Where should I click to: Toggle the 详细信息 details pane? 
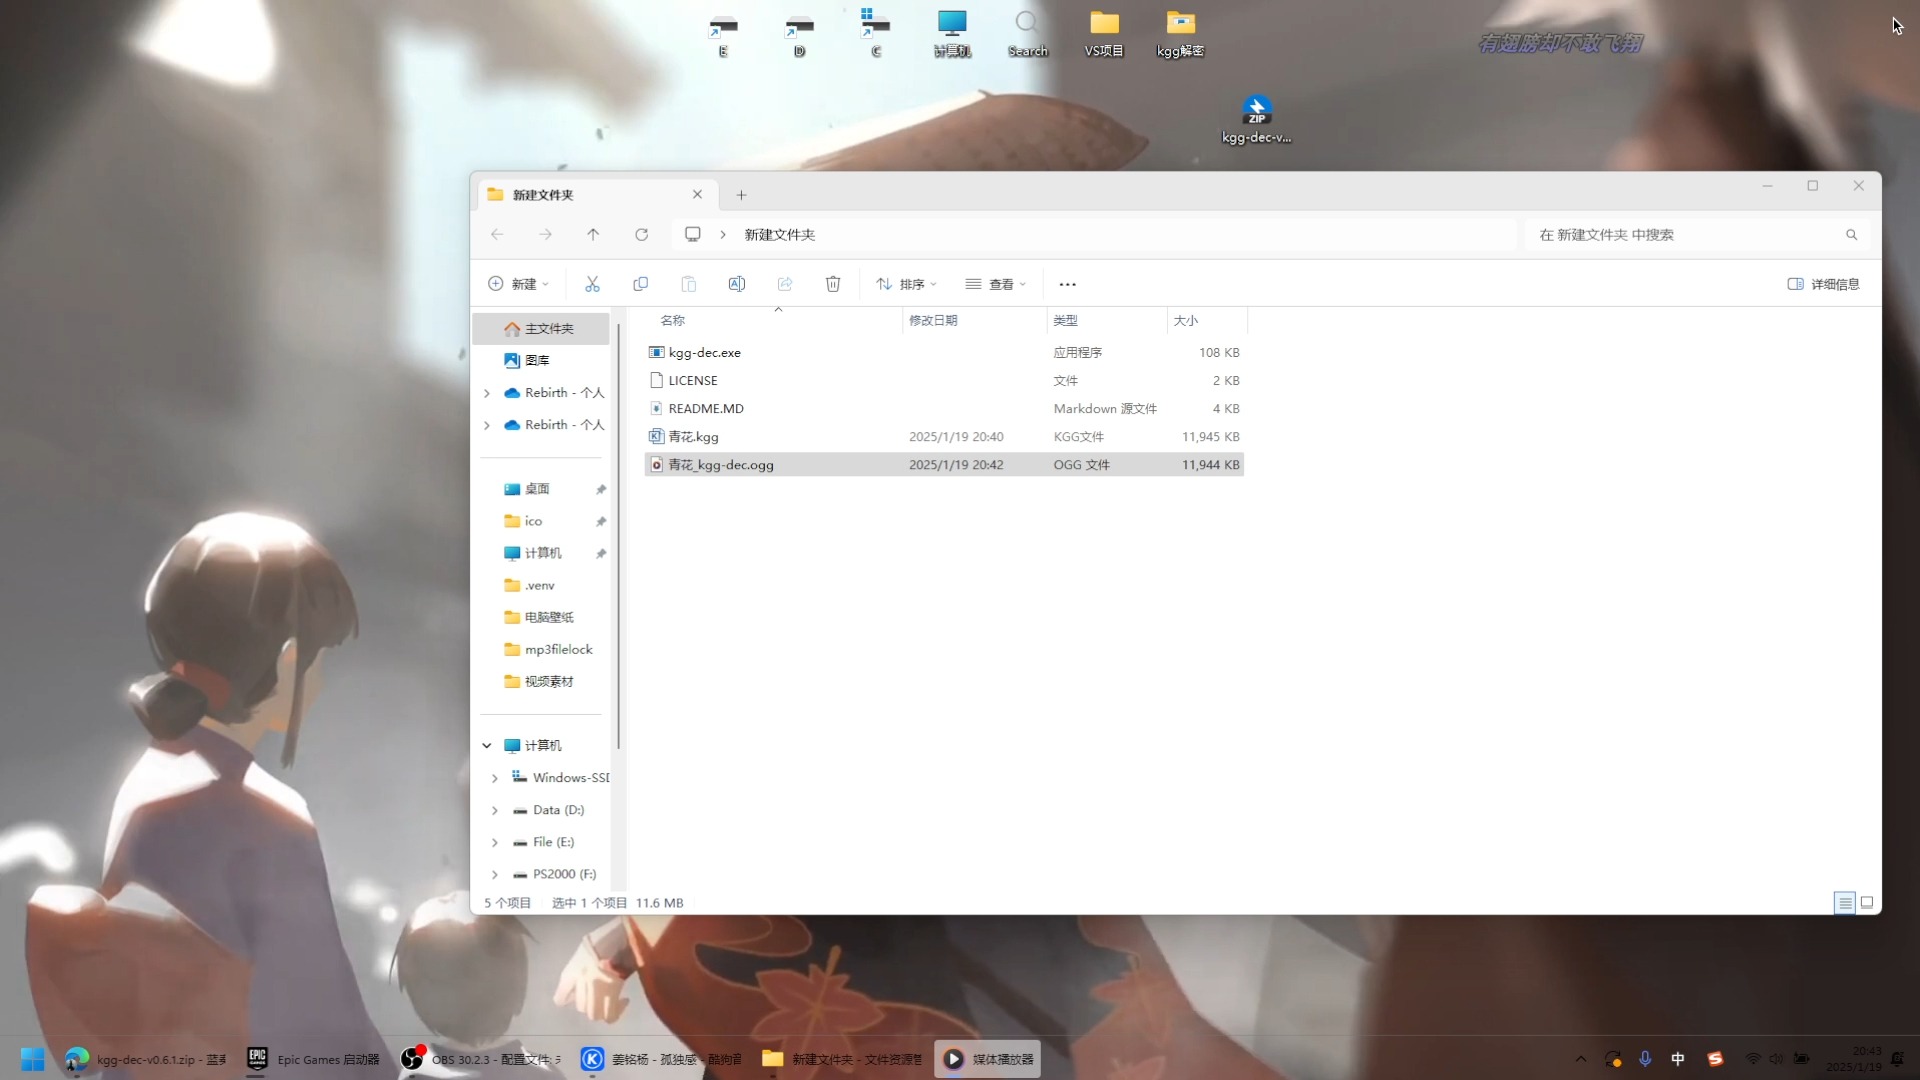[1823, 284]
